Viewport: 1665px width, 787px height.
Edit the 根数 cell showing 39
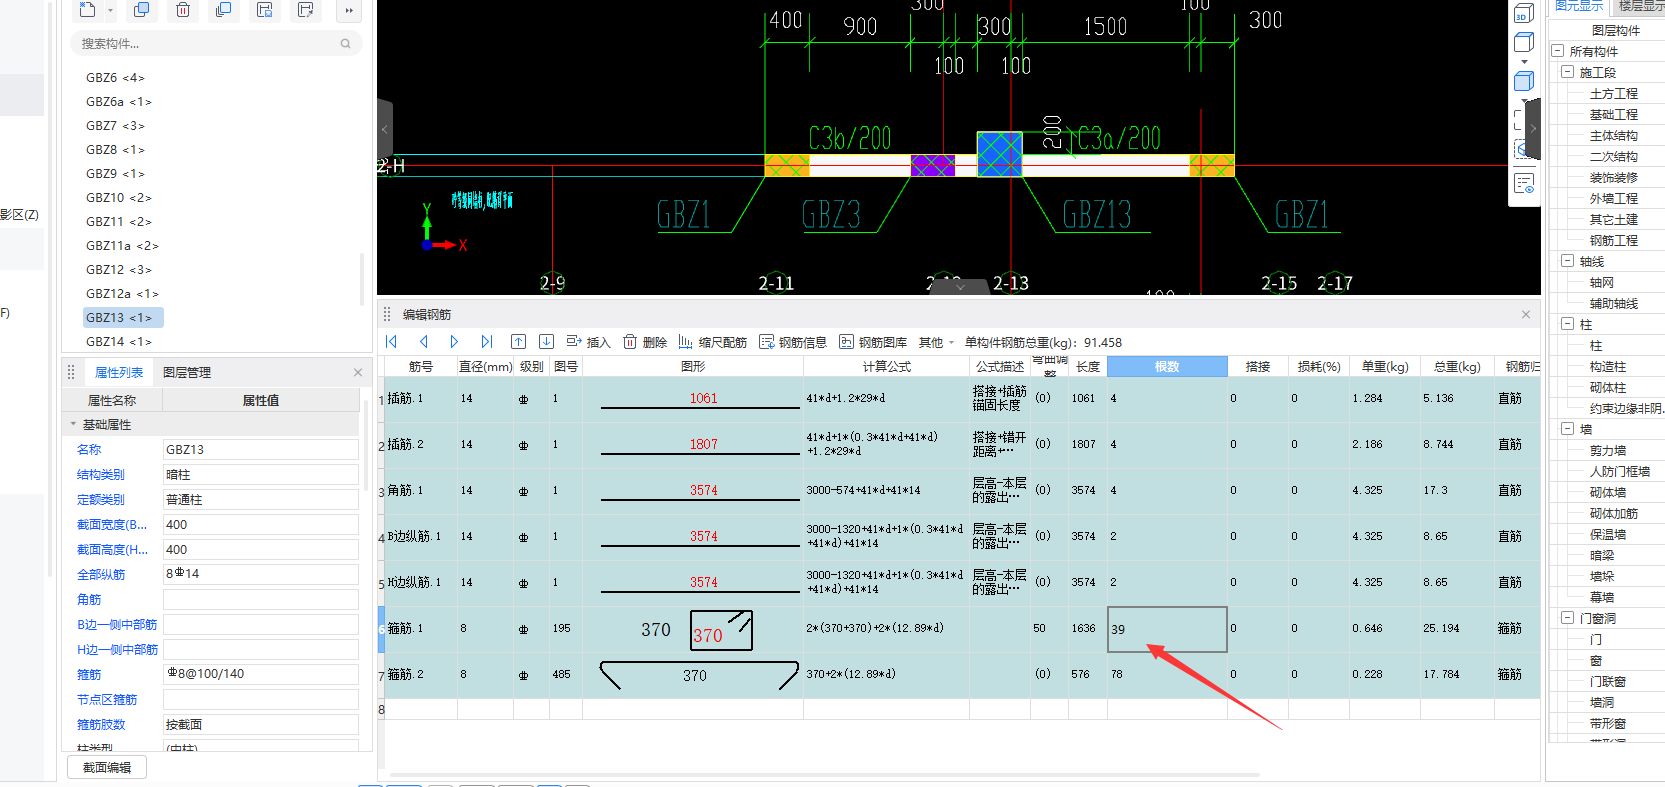coord(1167,629)
